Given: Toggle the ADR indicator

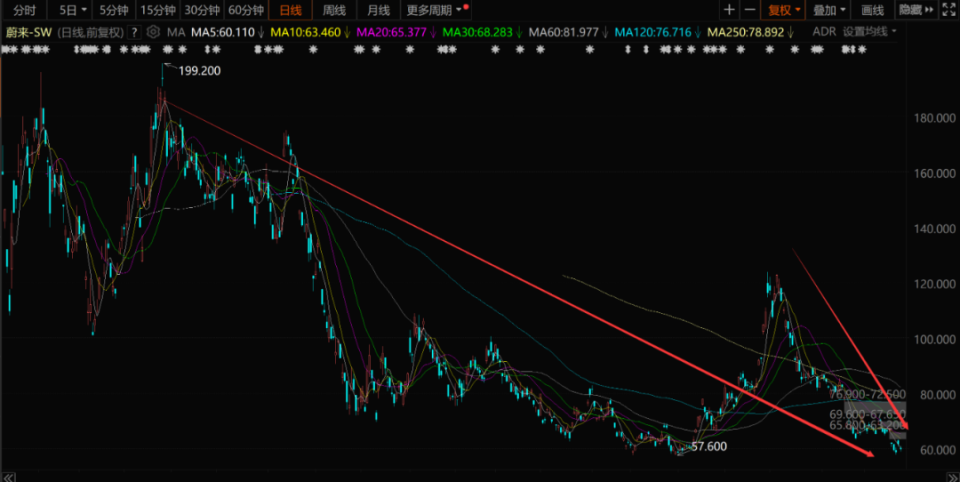Looking at the screenshot, I should (x=824, y=32).
